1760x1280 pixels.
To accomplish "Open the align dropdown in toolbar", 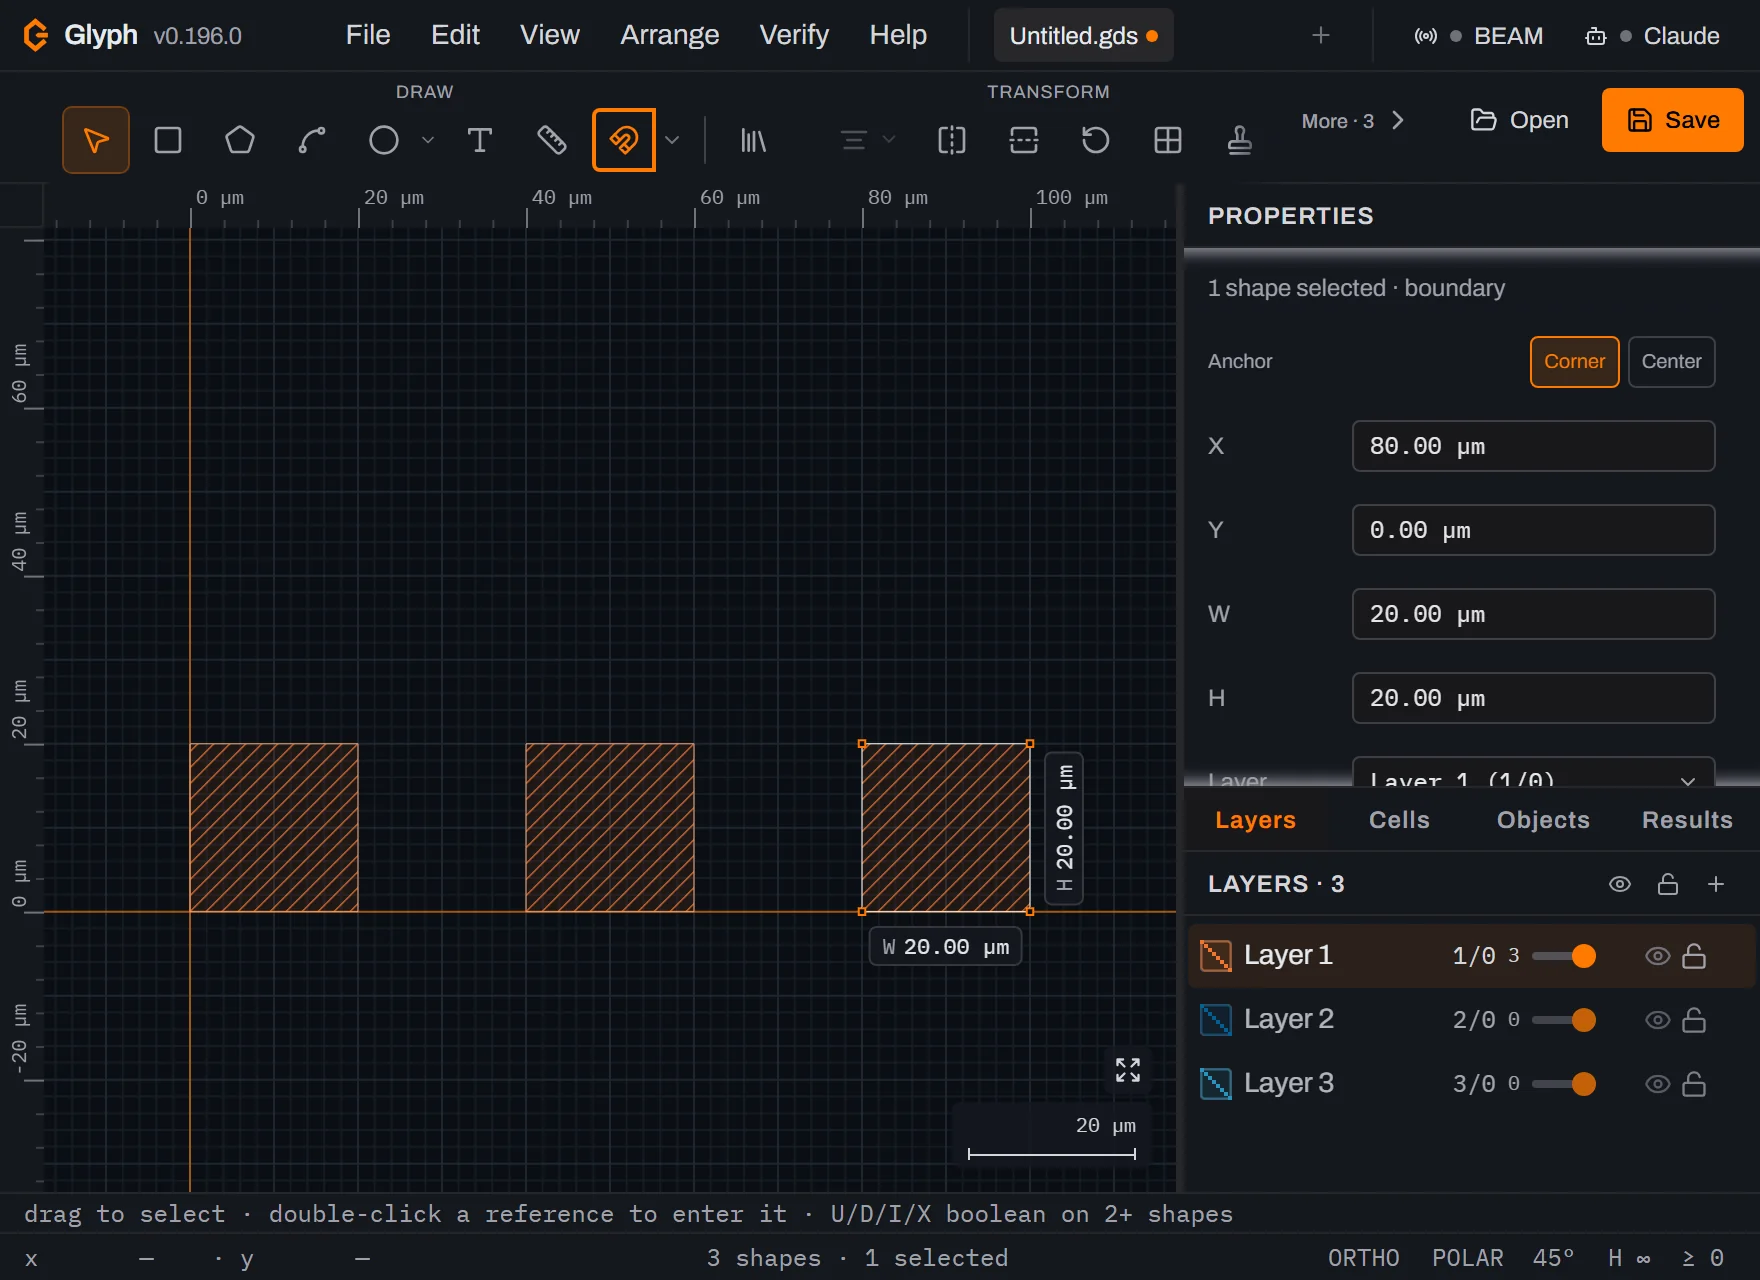I will (x=867, y=140).
